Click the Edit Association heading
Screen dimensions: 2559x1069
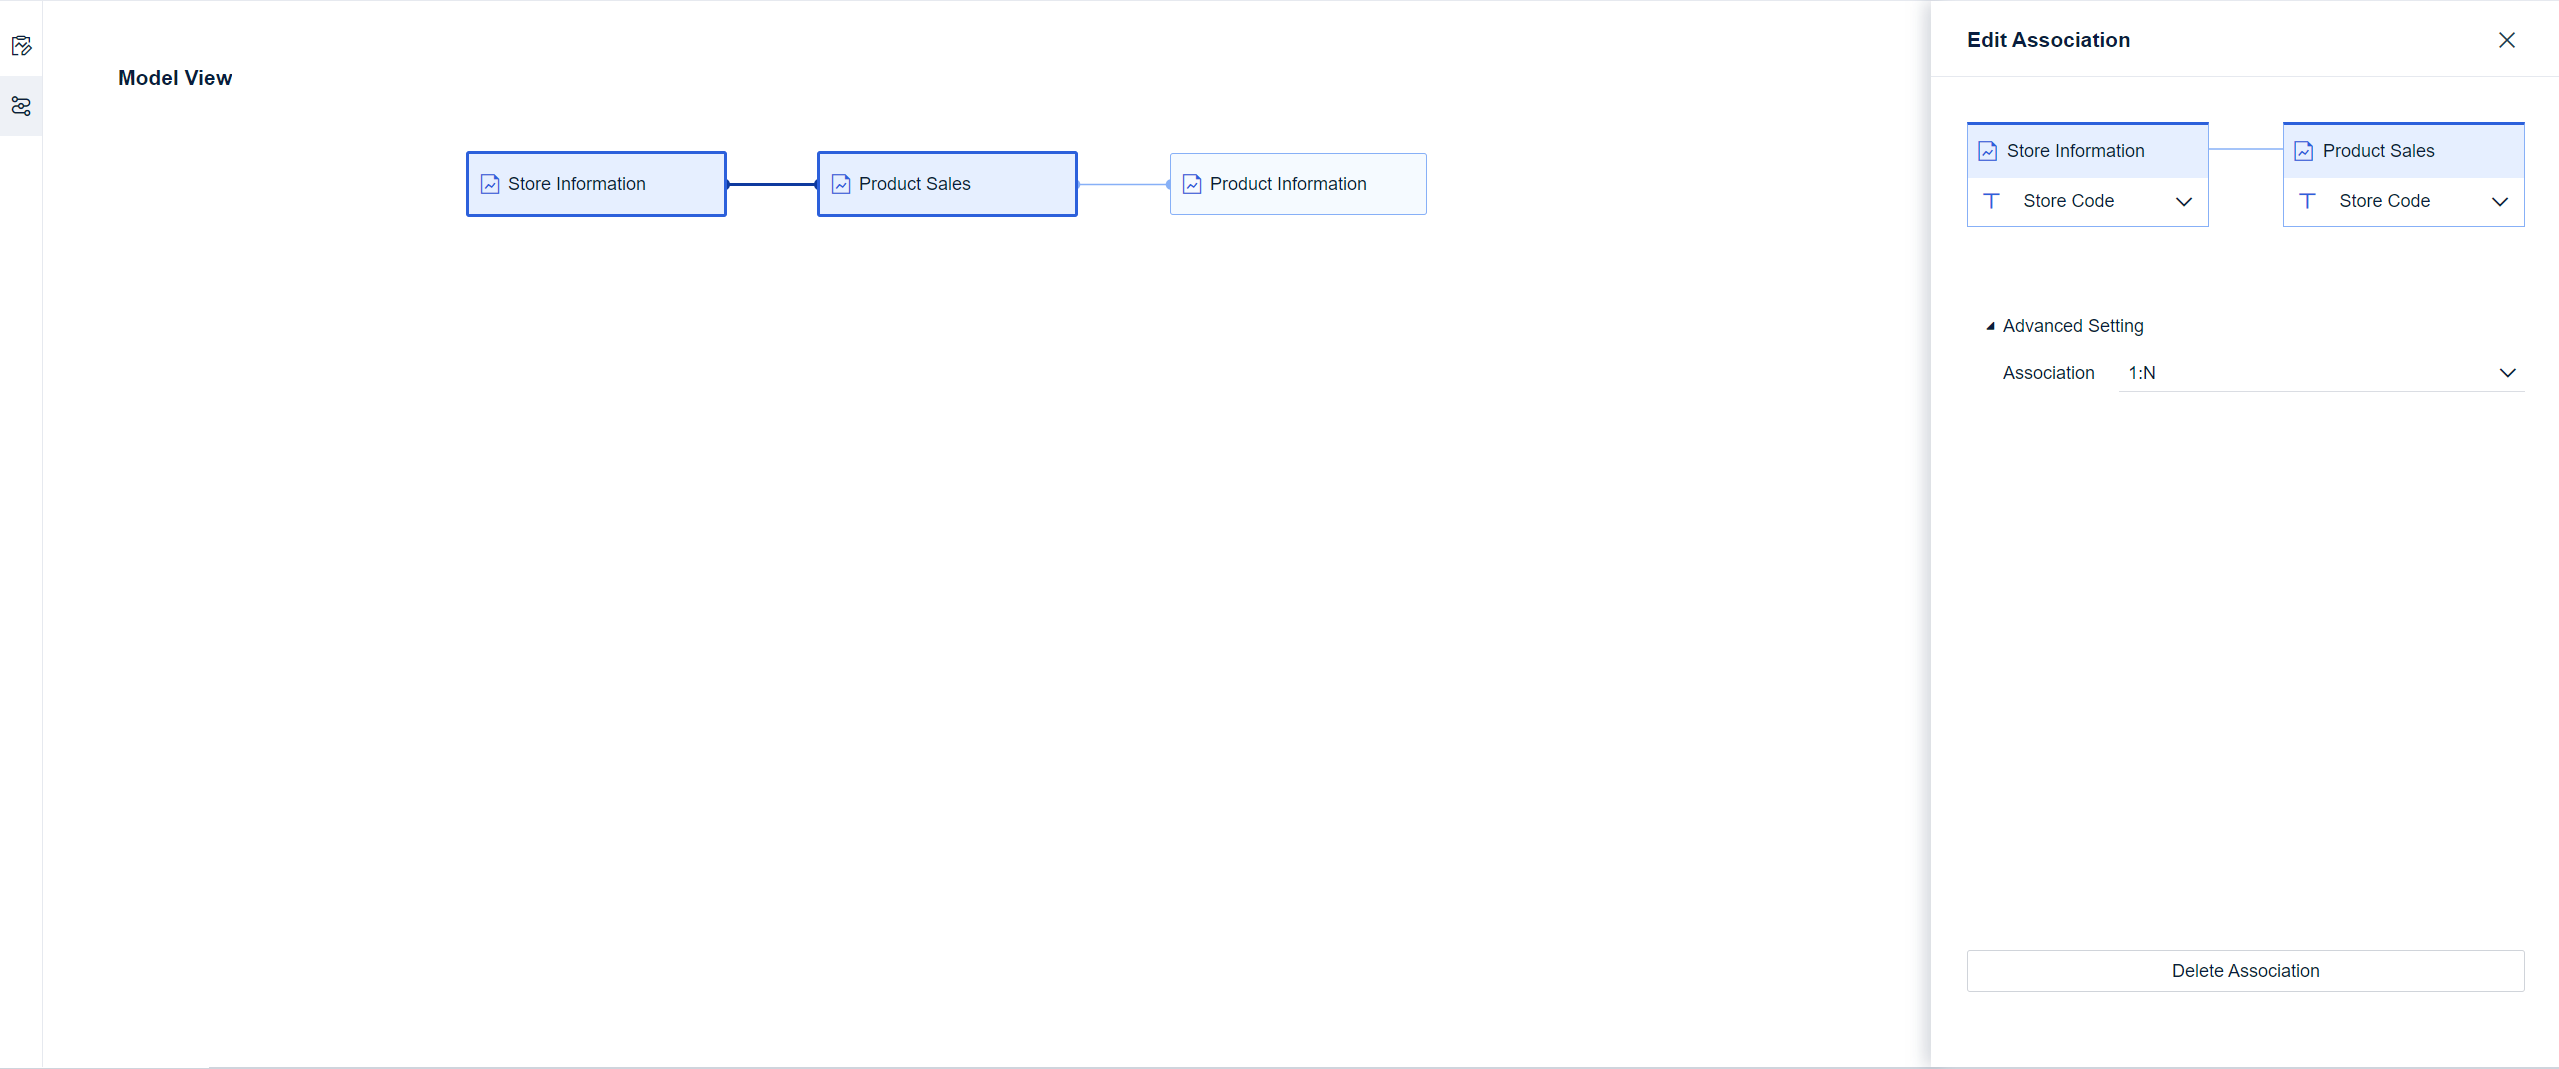[x=2048, y=40]
